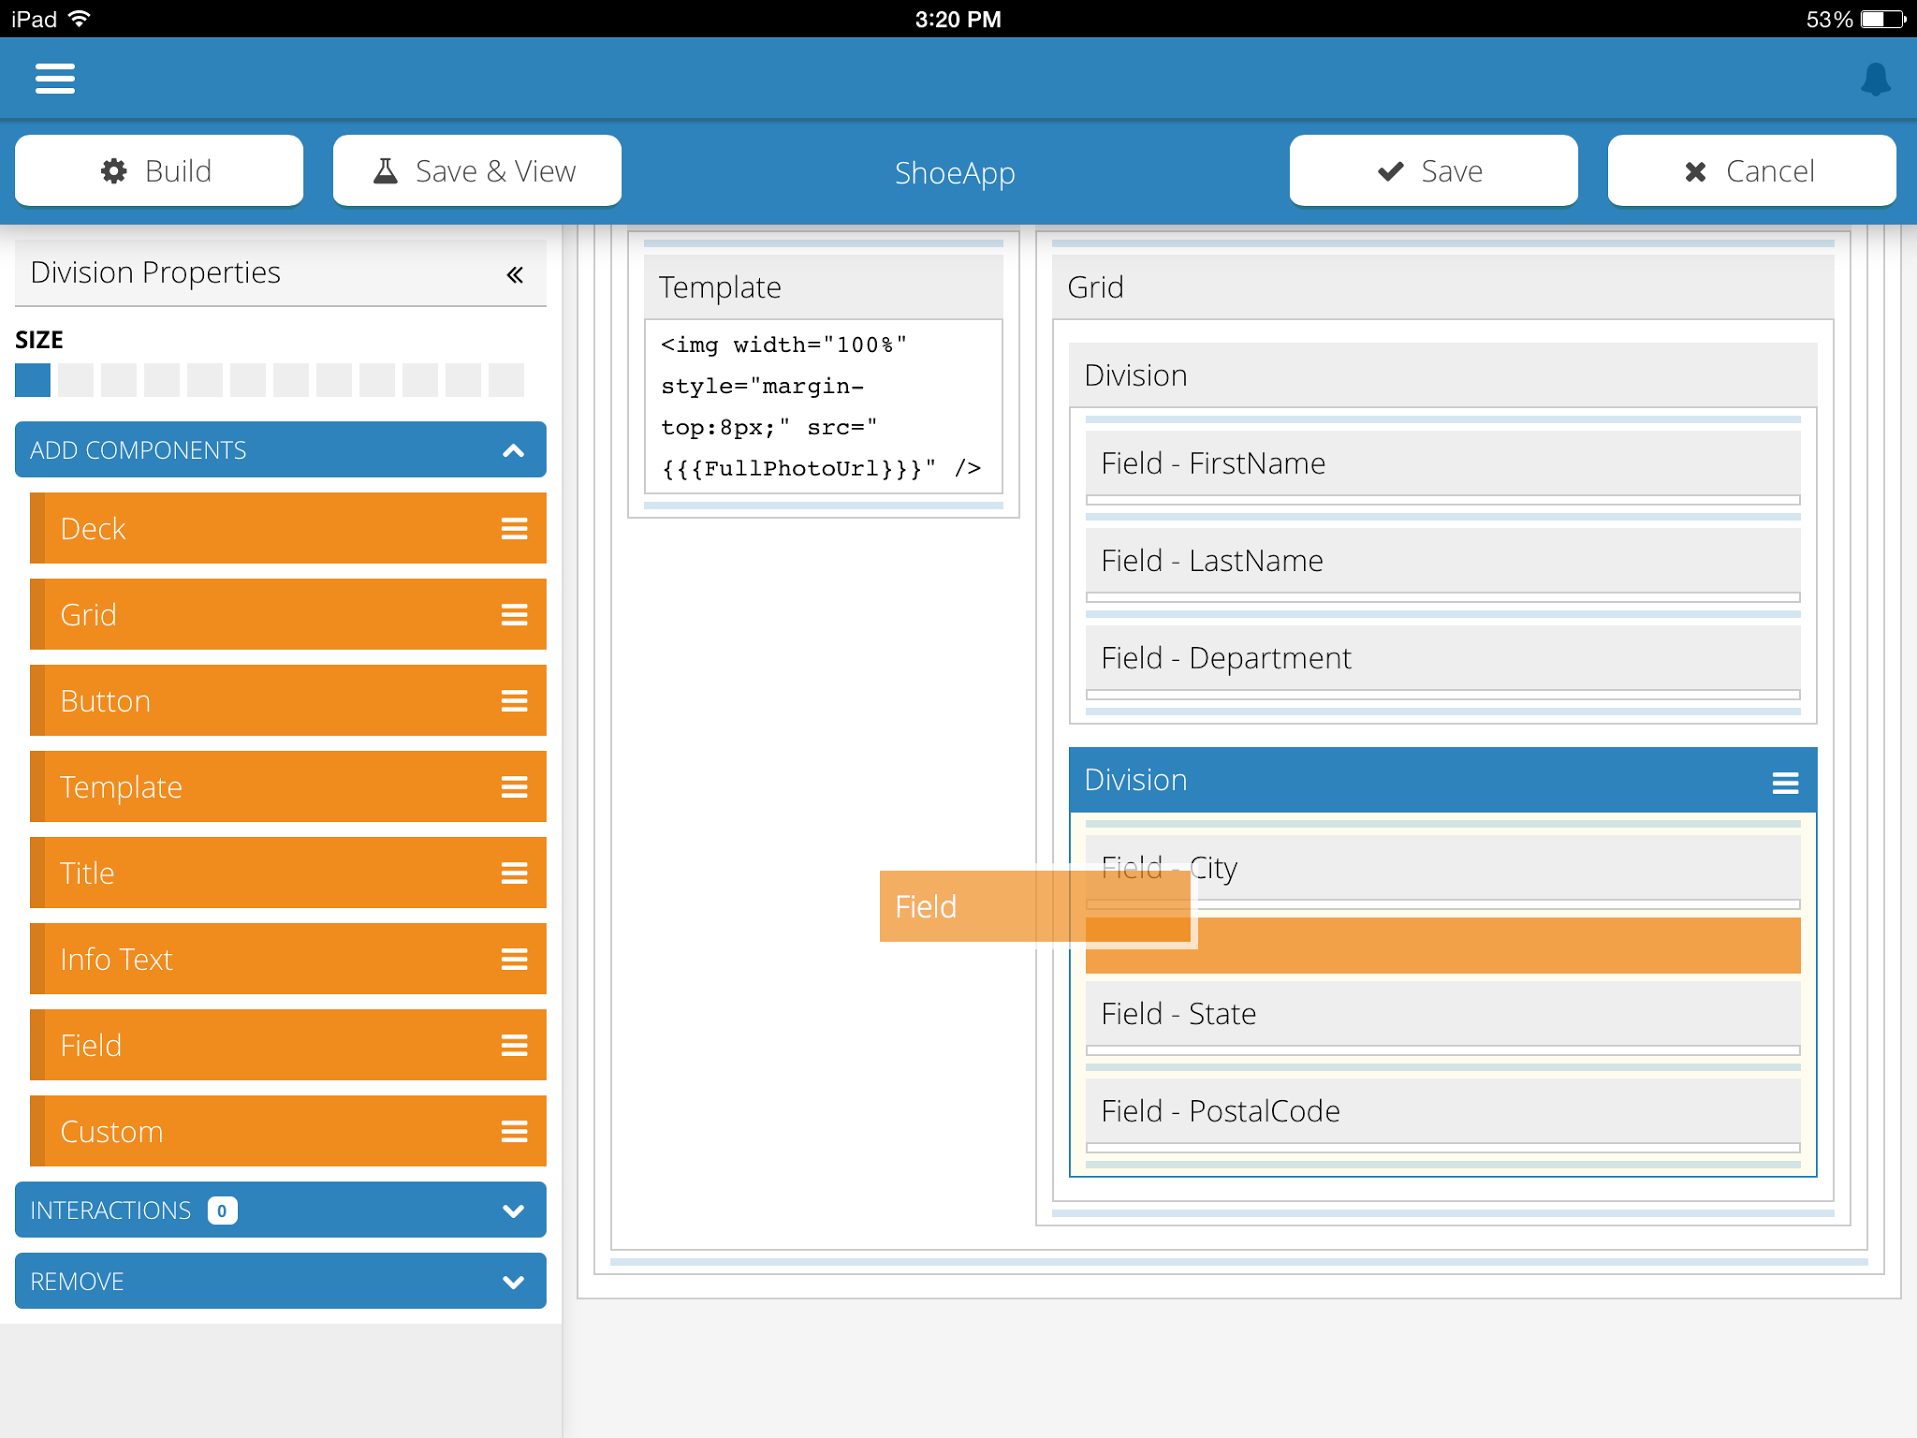Image resolution: width=1917 pixels, height=1438 pixels.
Task: Tap the drag handle on Template component
Action: point(514,787)
